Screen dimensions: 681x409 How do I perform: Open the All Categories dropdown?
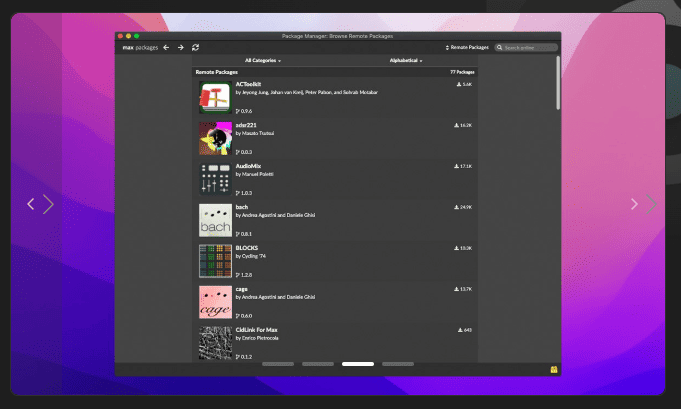pyautogui.click(x=263, y=60)
